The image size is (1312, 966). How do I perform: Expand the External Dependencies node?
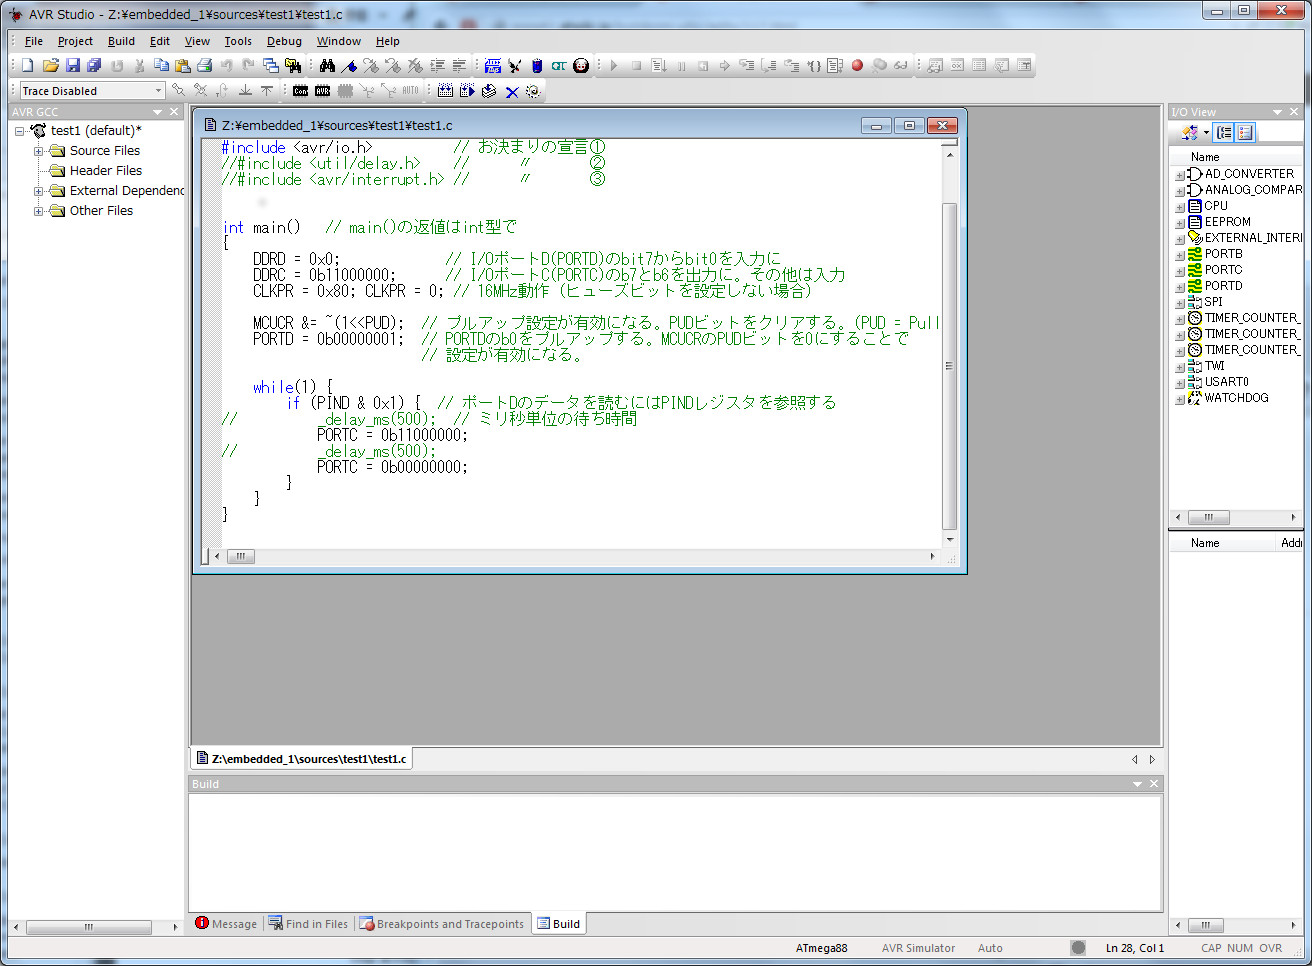click(x=39, y=191)
